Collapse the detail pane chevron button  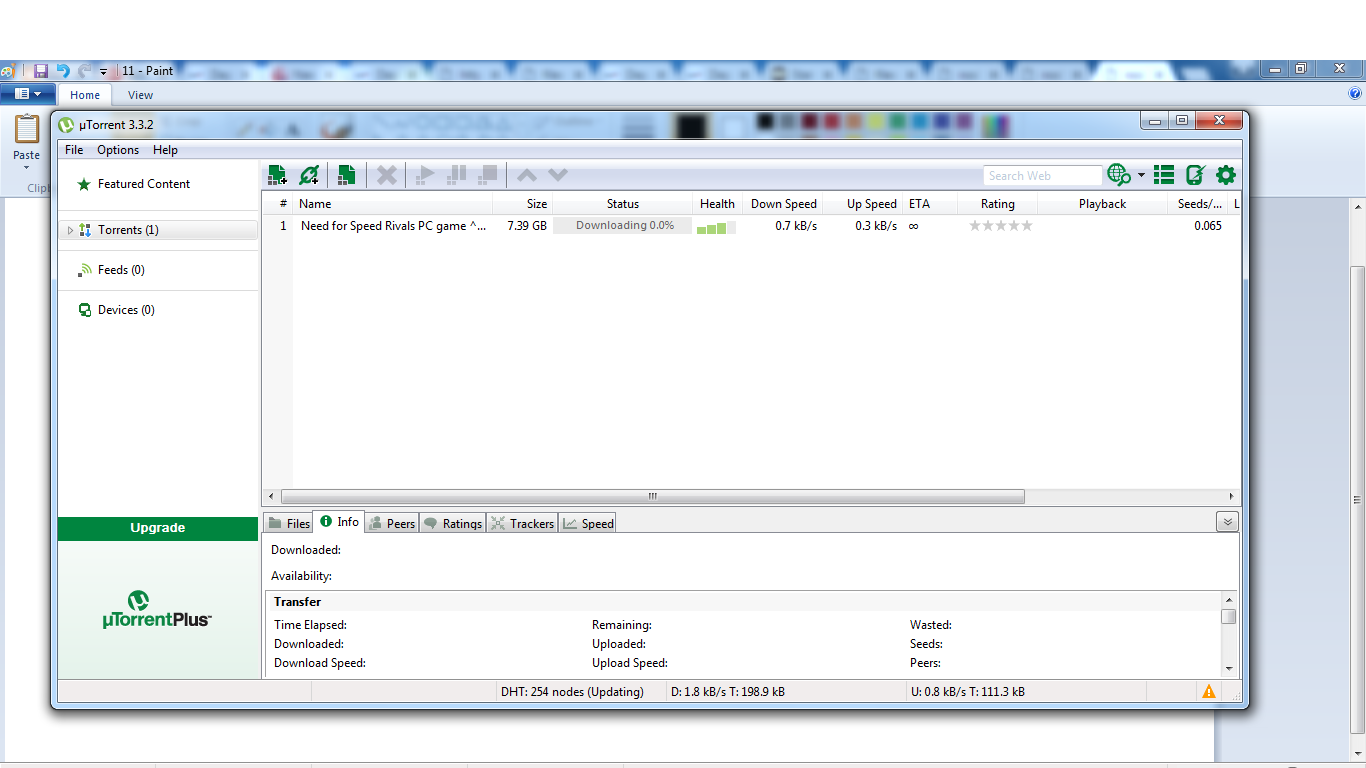click(x=1227, y=522)
